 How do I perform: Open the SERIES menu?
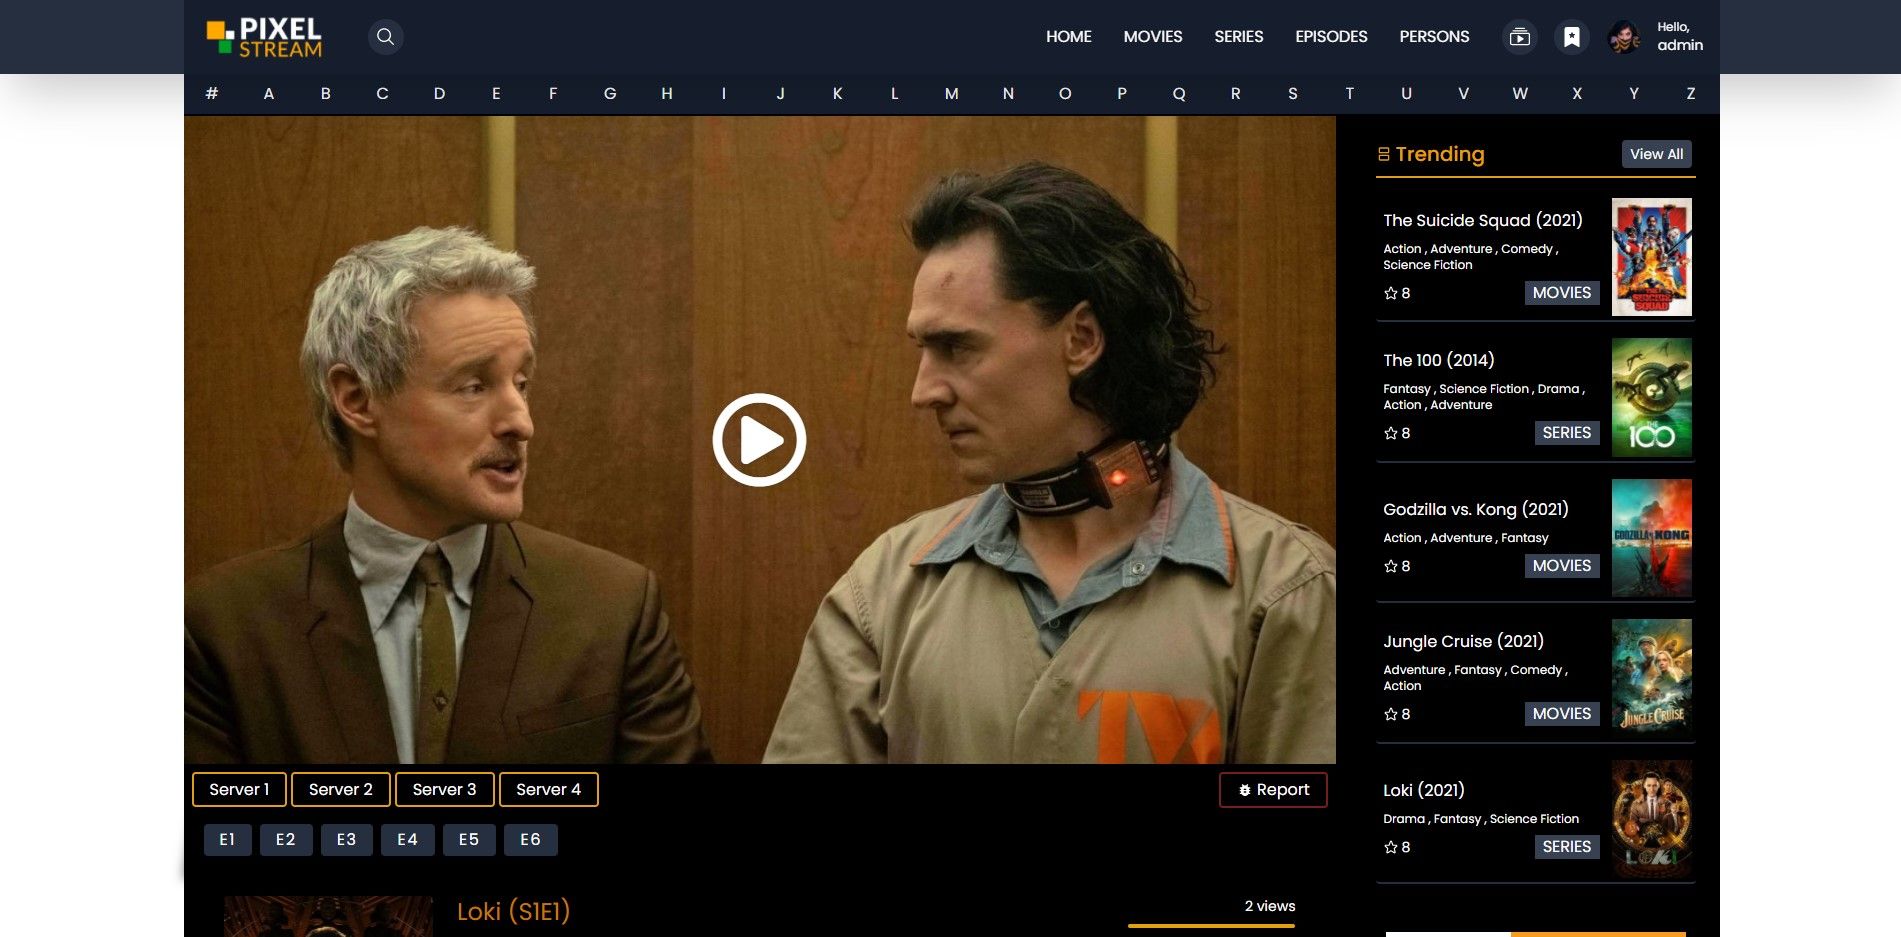pos(1239,36)
